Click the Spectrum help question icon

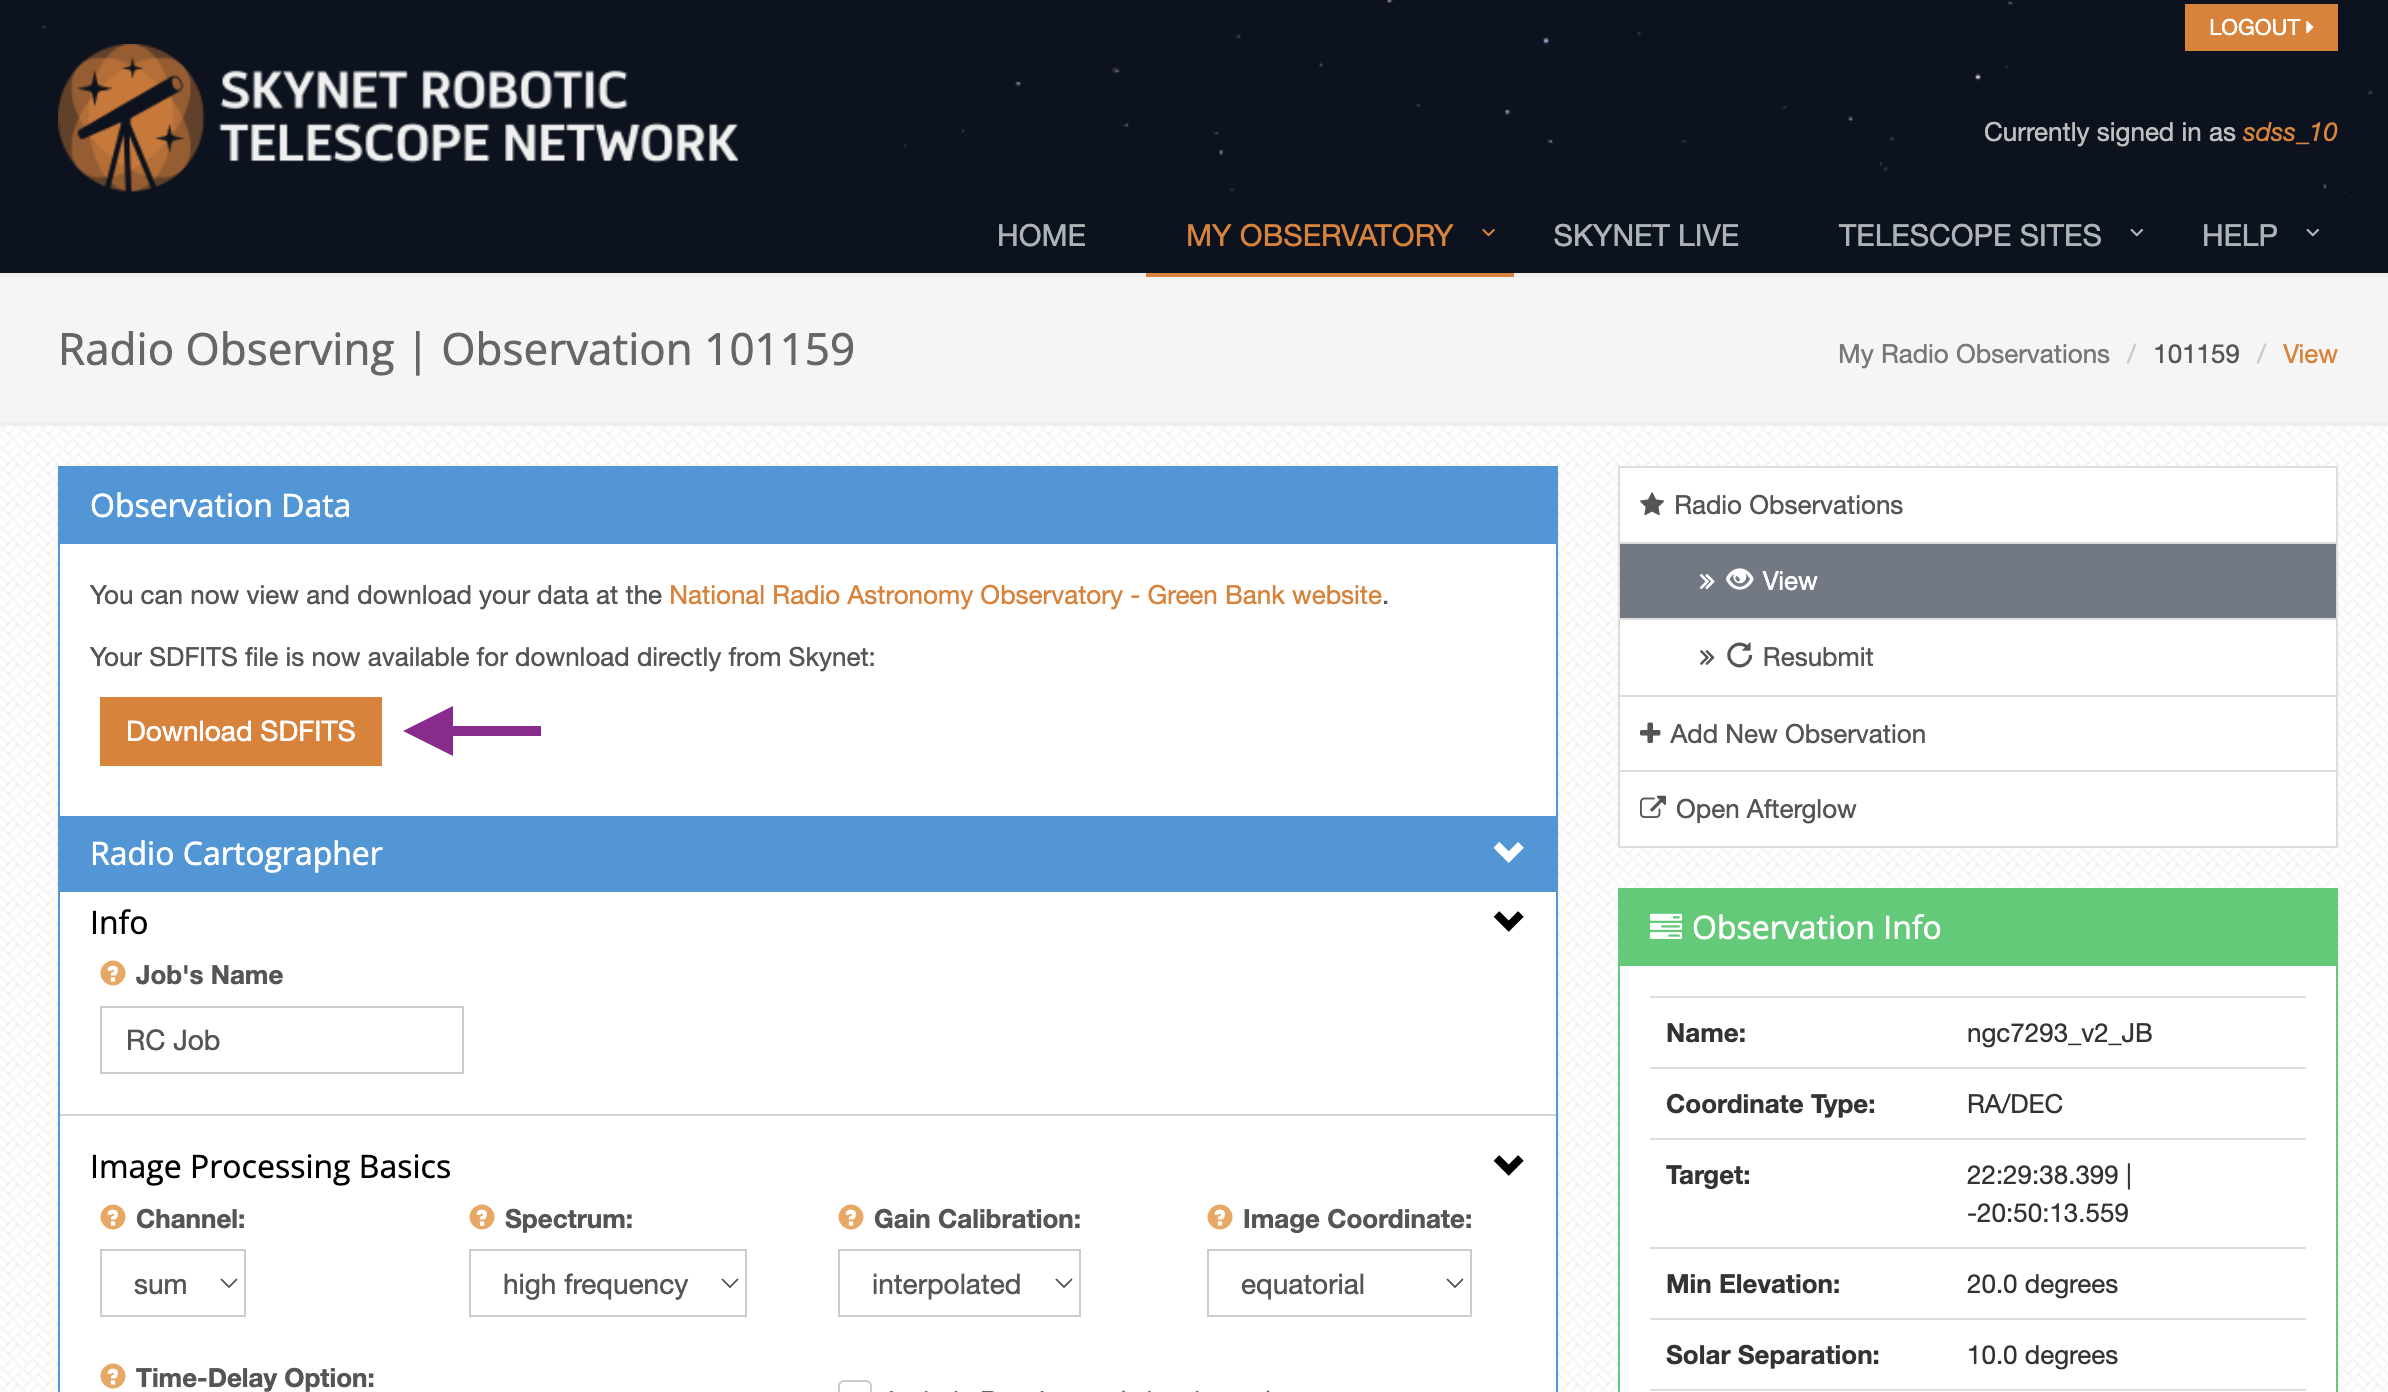point(482,1218)
